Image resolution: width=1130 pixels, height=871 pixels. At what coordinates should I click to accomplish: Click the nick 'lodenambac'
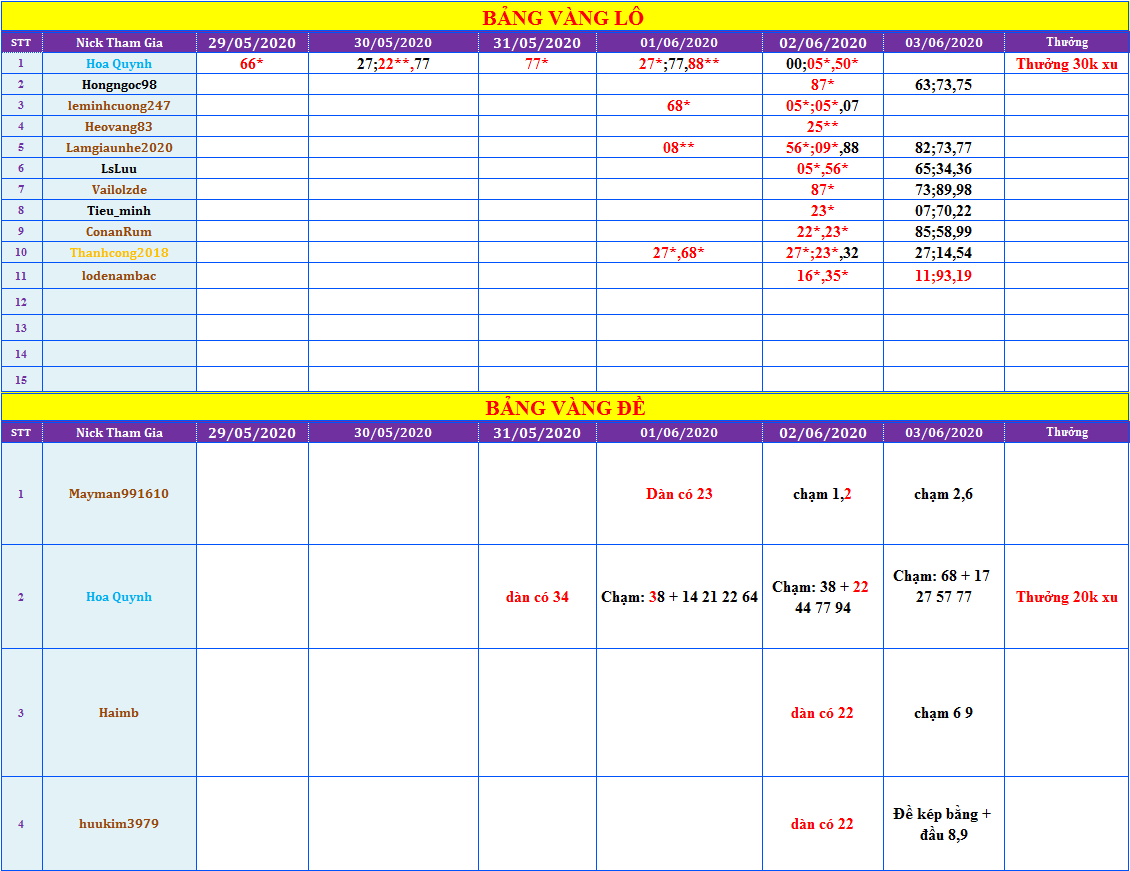(119, 275)
